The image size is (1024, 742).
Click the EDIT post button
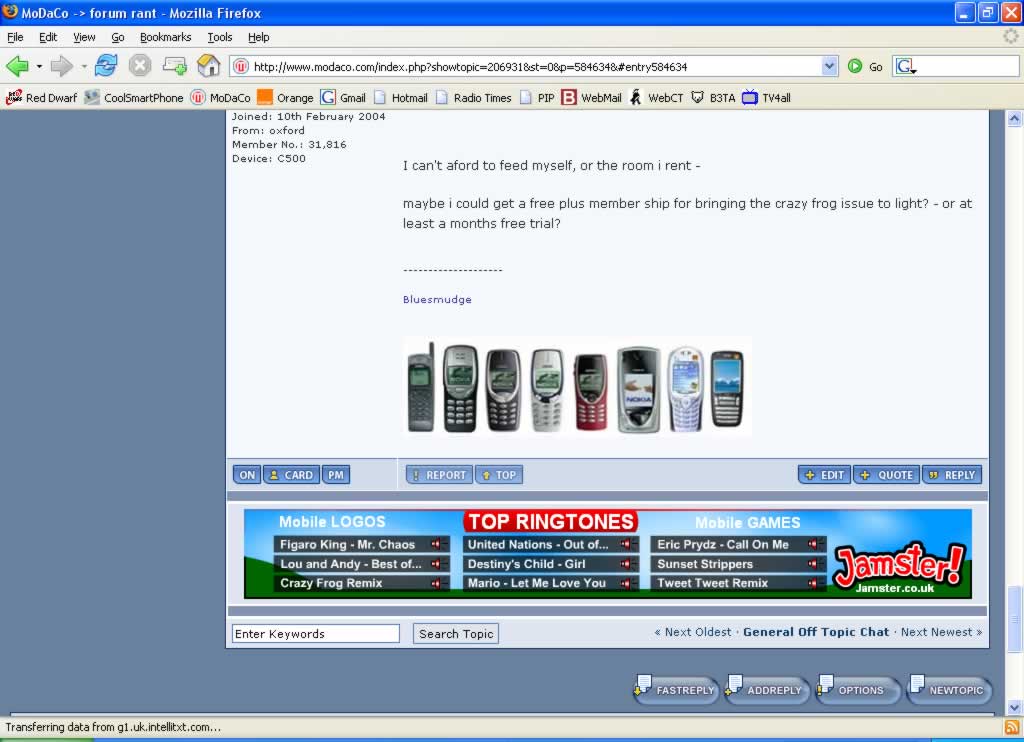click(825, 475)
